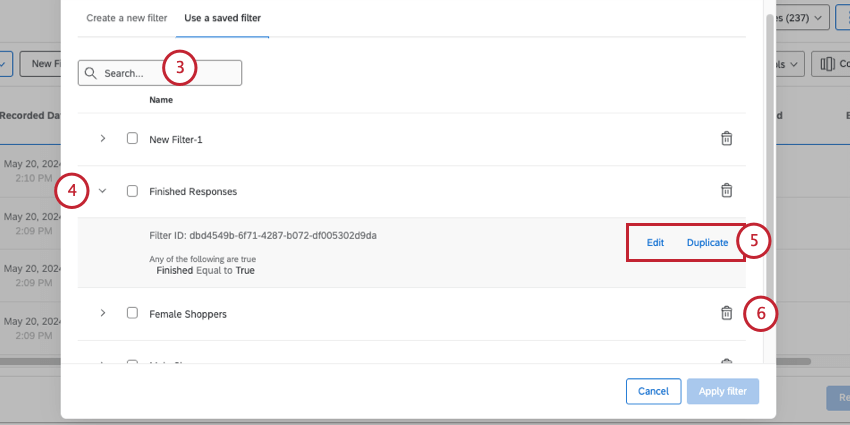This screenshot has height=425, width=850.
Task: Delete the New Filter-1 saved filter
Action: click(726, 138)
